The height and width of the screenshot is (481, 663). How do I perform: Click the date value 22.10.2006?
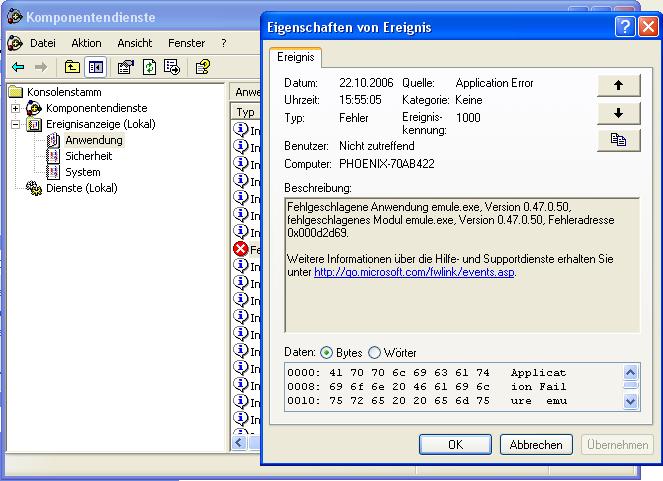(x=366, y=83)
